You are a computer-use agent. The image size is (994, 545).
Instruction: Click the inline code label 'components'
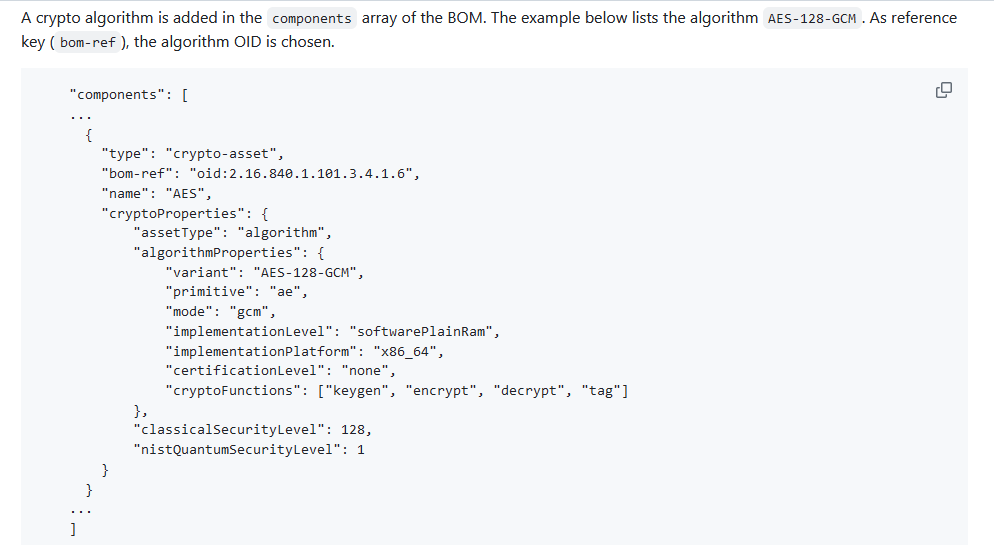311,18
